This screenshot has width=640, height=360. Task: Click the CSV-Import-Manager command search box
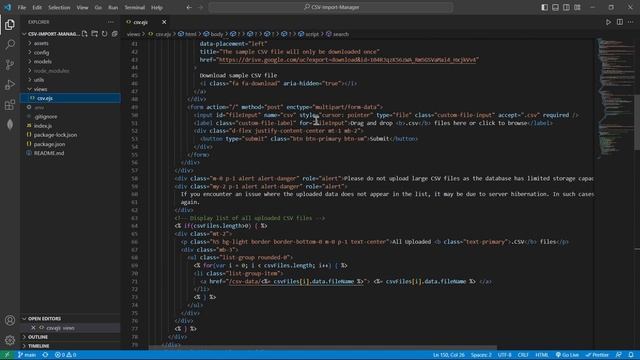331,7
